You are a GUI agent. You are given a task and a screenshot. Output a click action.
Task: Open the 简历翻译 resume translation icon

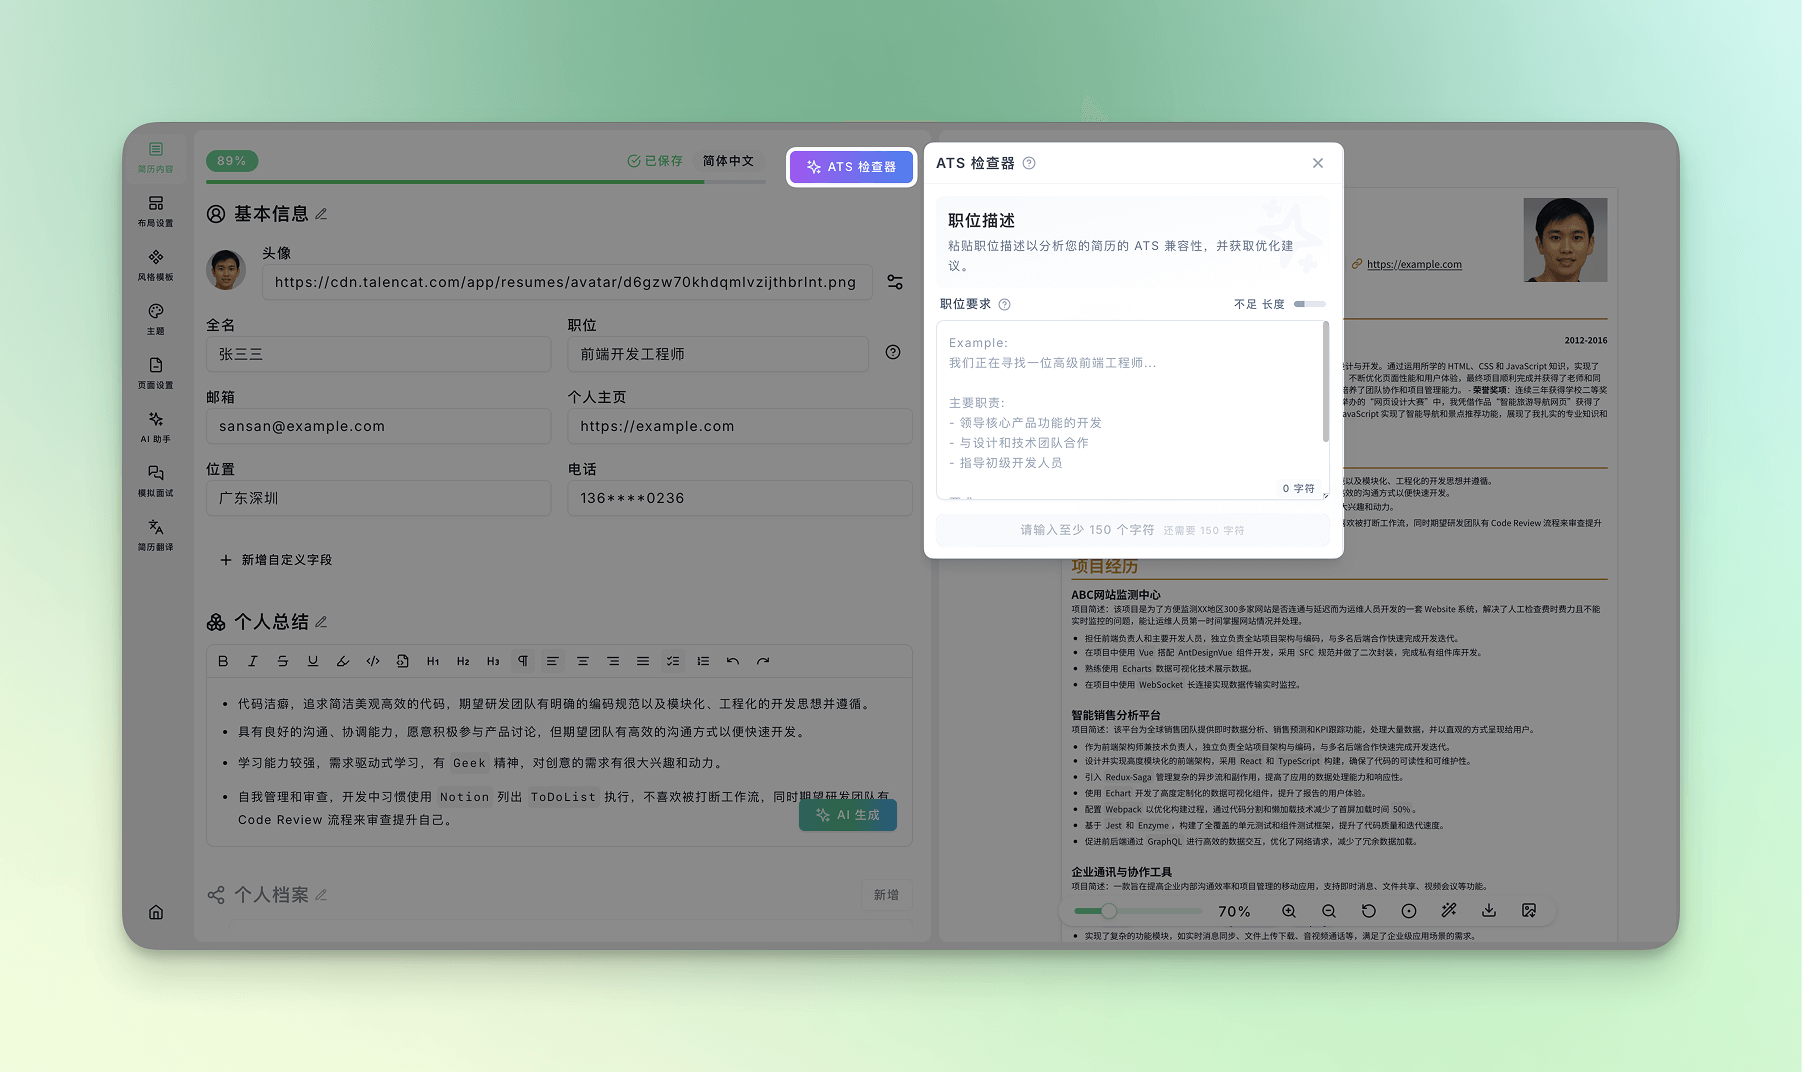[x=155, y=535]
